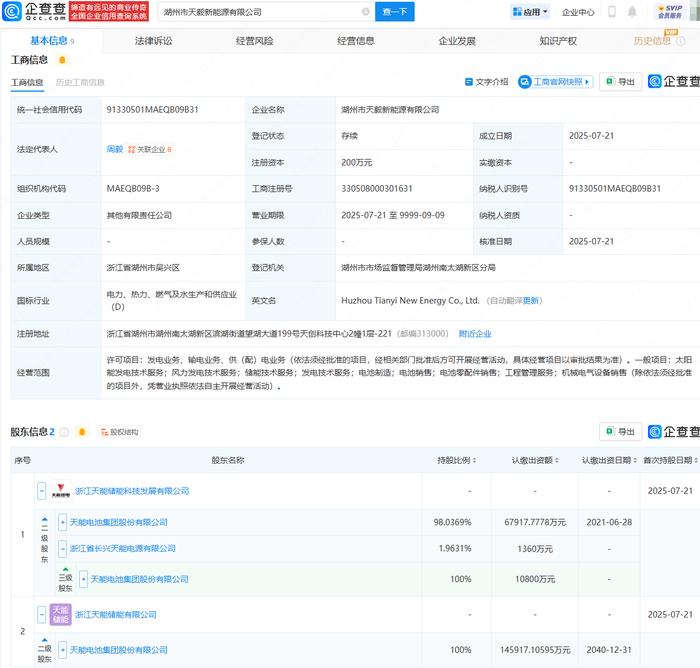700x668 pixels.
Task: Switch to 法律诉讼 tab
Action: [x=154, y=41]
